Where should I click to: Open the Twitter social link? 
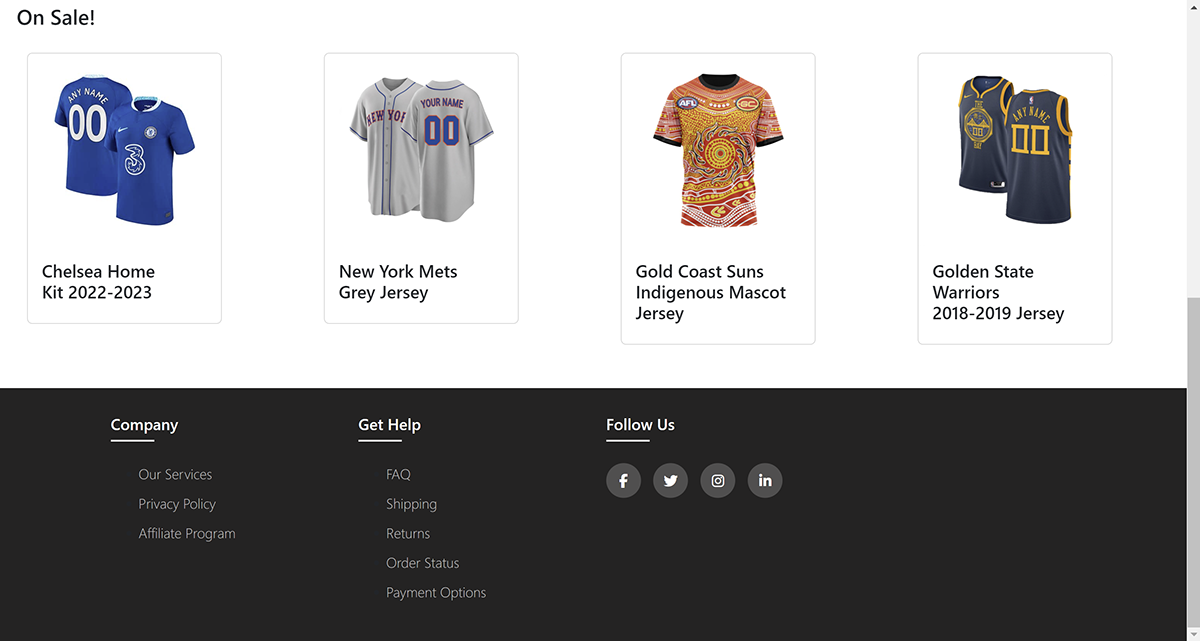pos(670,481)
